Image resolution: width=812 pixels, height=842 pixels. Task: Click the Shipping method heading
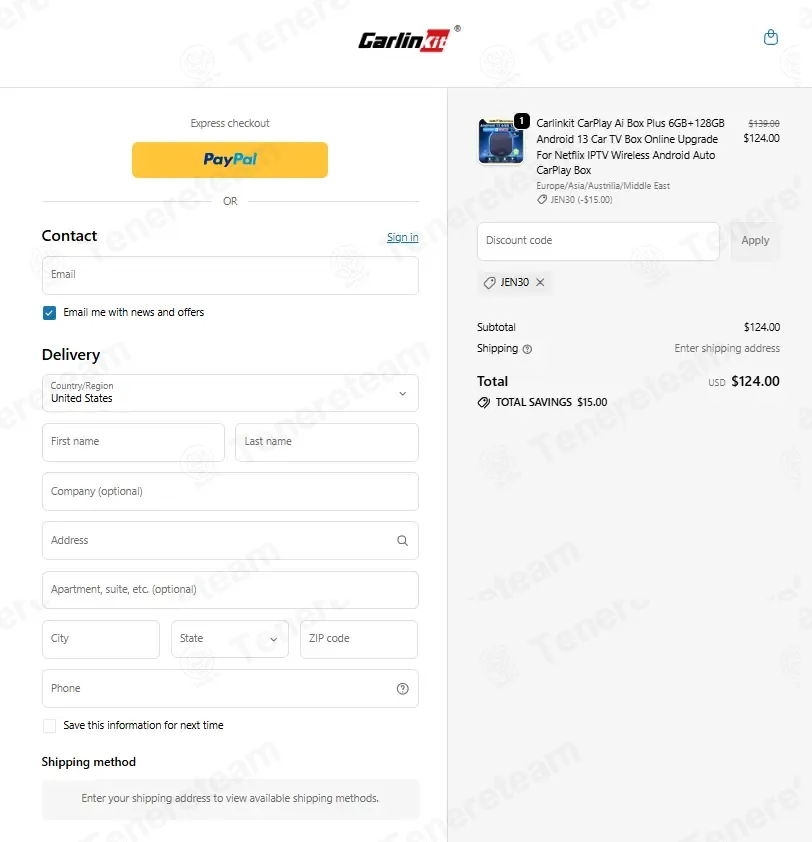89,762
